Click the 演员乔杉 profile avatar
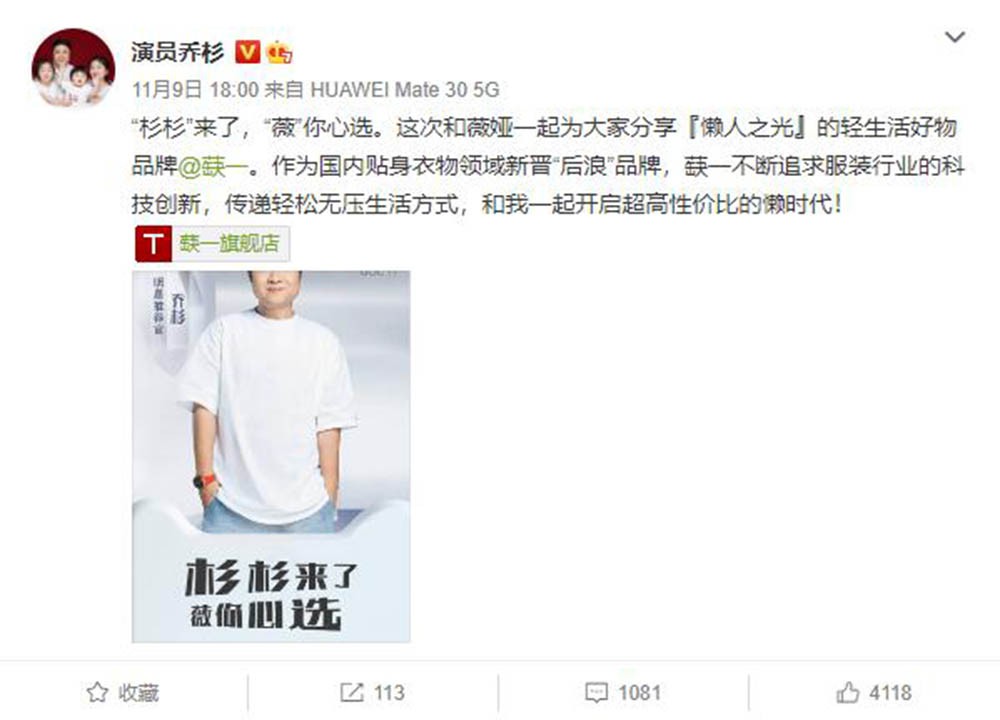 (73, 68)
